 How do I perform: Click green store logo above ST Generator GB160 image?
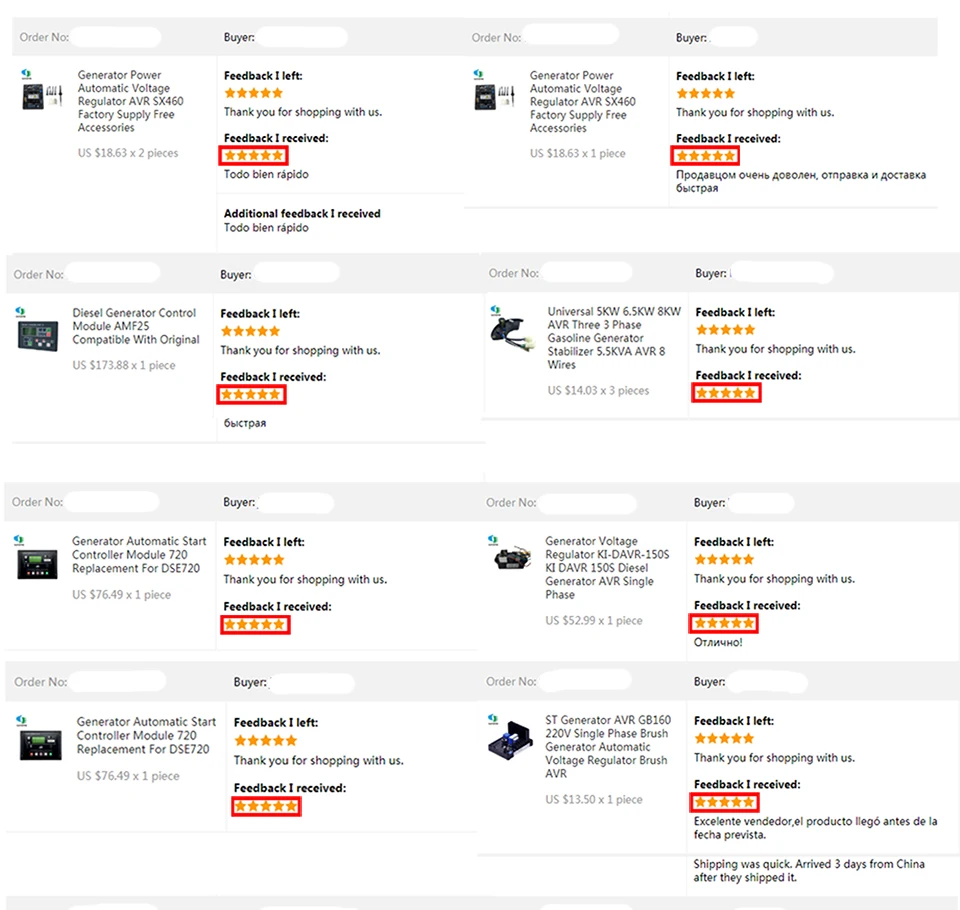(x=493, y=719)
